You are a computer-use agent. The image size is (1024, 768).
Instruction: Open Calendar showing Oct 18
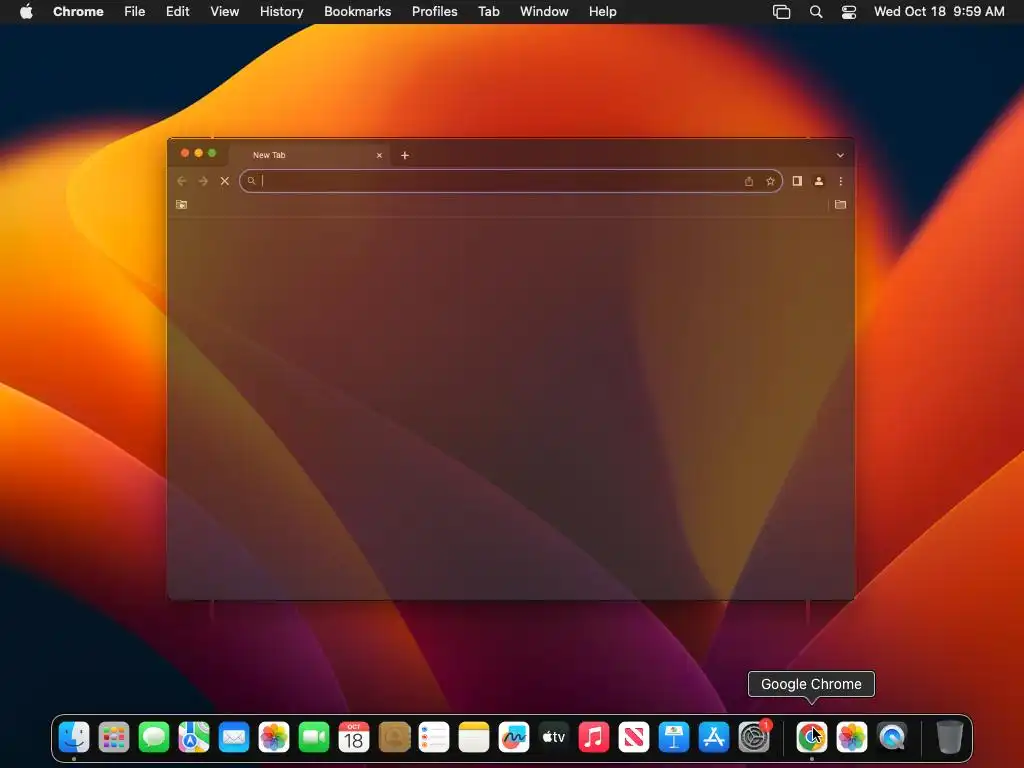coord(354,737)
